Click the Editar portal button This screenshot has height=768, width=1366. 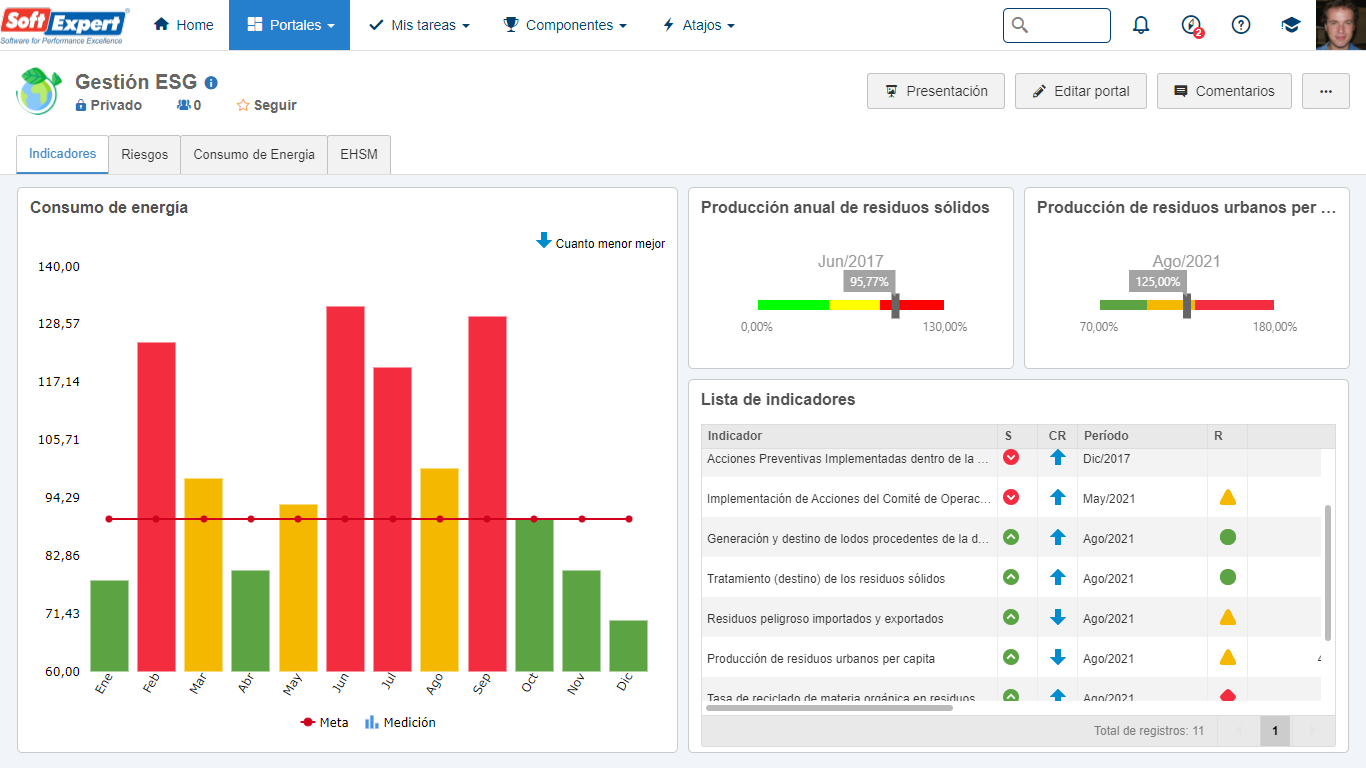(1081, 91)
